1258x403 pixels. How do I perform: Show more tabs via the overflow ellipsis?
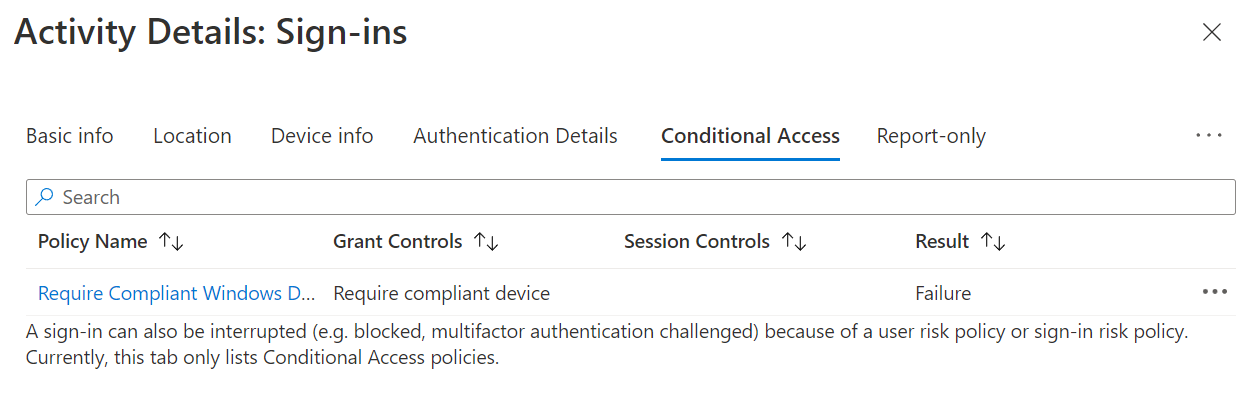pos(1209,136)
